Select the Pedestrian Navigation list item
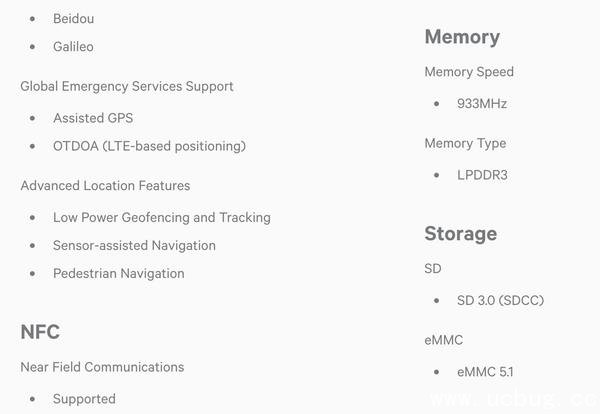 coord(118,273)
